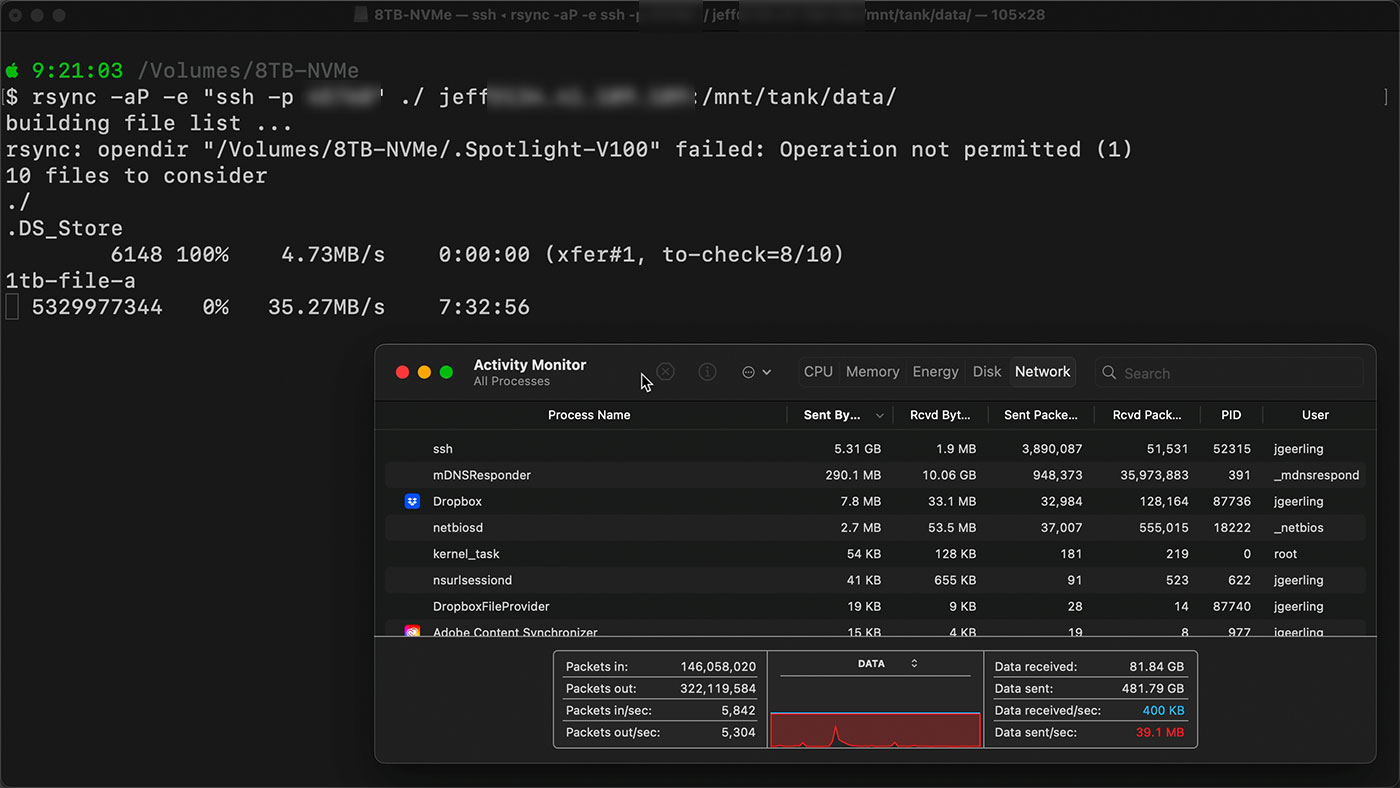This screenshot has width=1400, height=788.
Task: Click the 7:32:56 remaining time in terminal
Action: pos(484,307)
